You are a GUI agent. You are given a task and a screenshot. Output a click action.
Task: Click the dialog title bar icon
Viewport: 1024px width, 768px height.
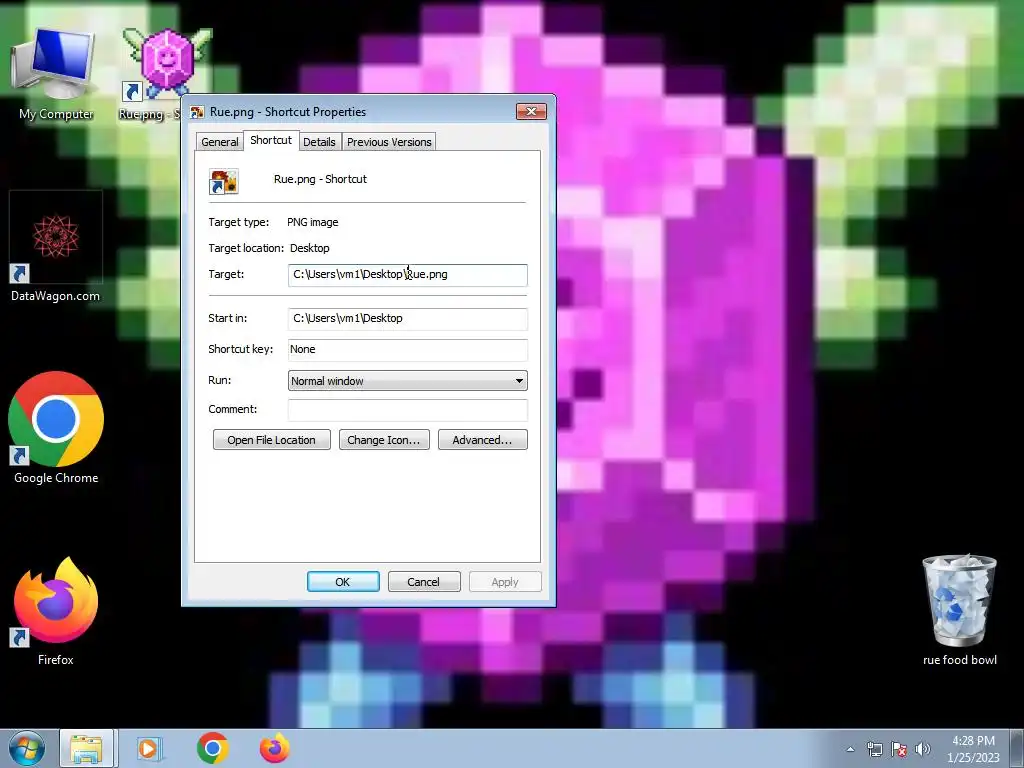click(x=197, y=112)
